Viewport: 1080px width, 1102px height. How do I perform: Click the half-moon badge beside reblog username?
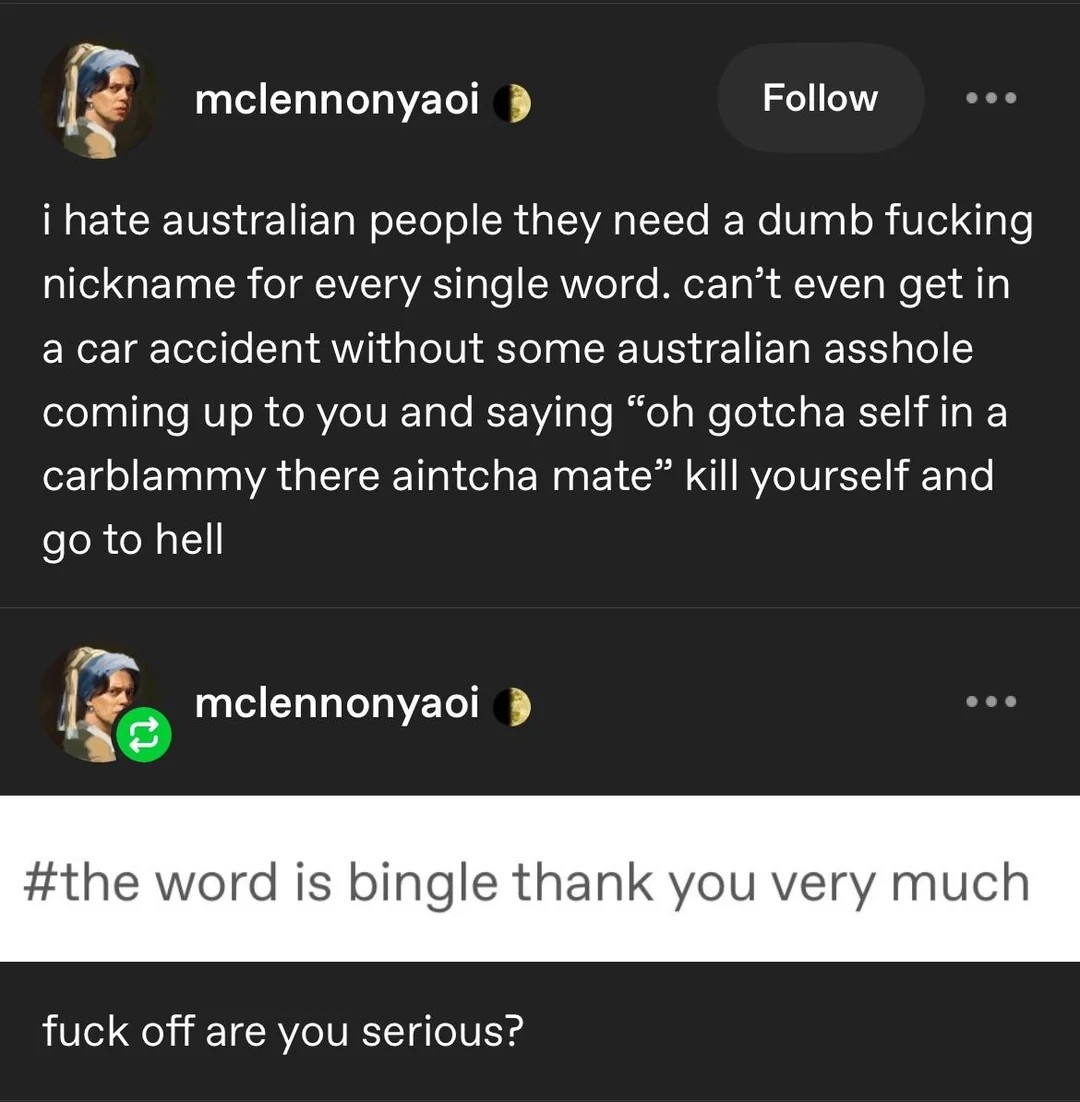pyautogui.click(x=512, y=706)
